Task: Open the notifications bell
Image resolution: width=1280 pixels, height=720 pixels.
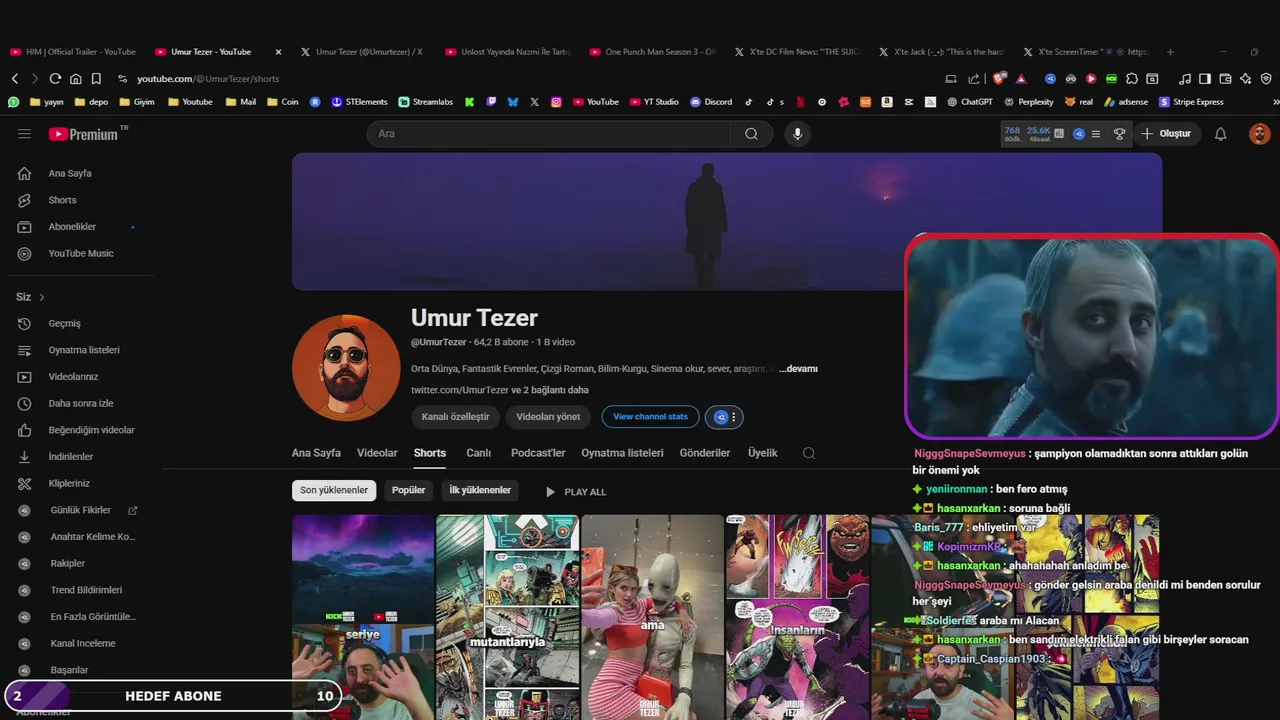Action: pyautogui.click(x=1220, y=134)
